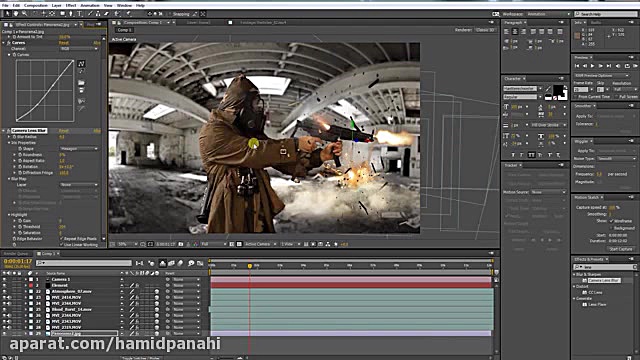
Task: Select the Rectangle shape tool
Action: pyautogui.click(x=62, y=14)
